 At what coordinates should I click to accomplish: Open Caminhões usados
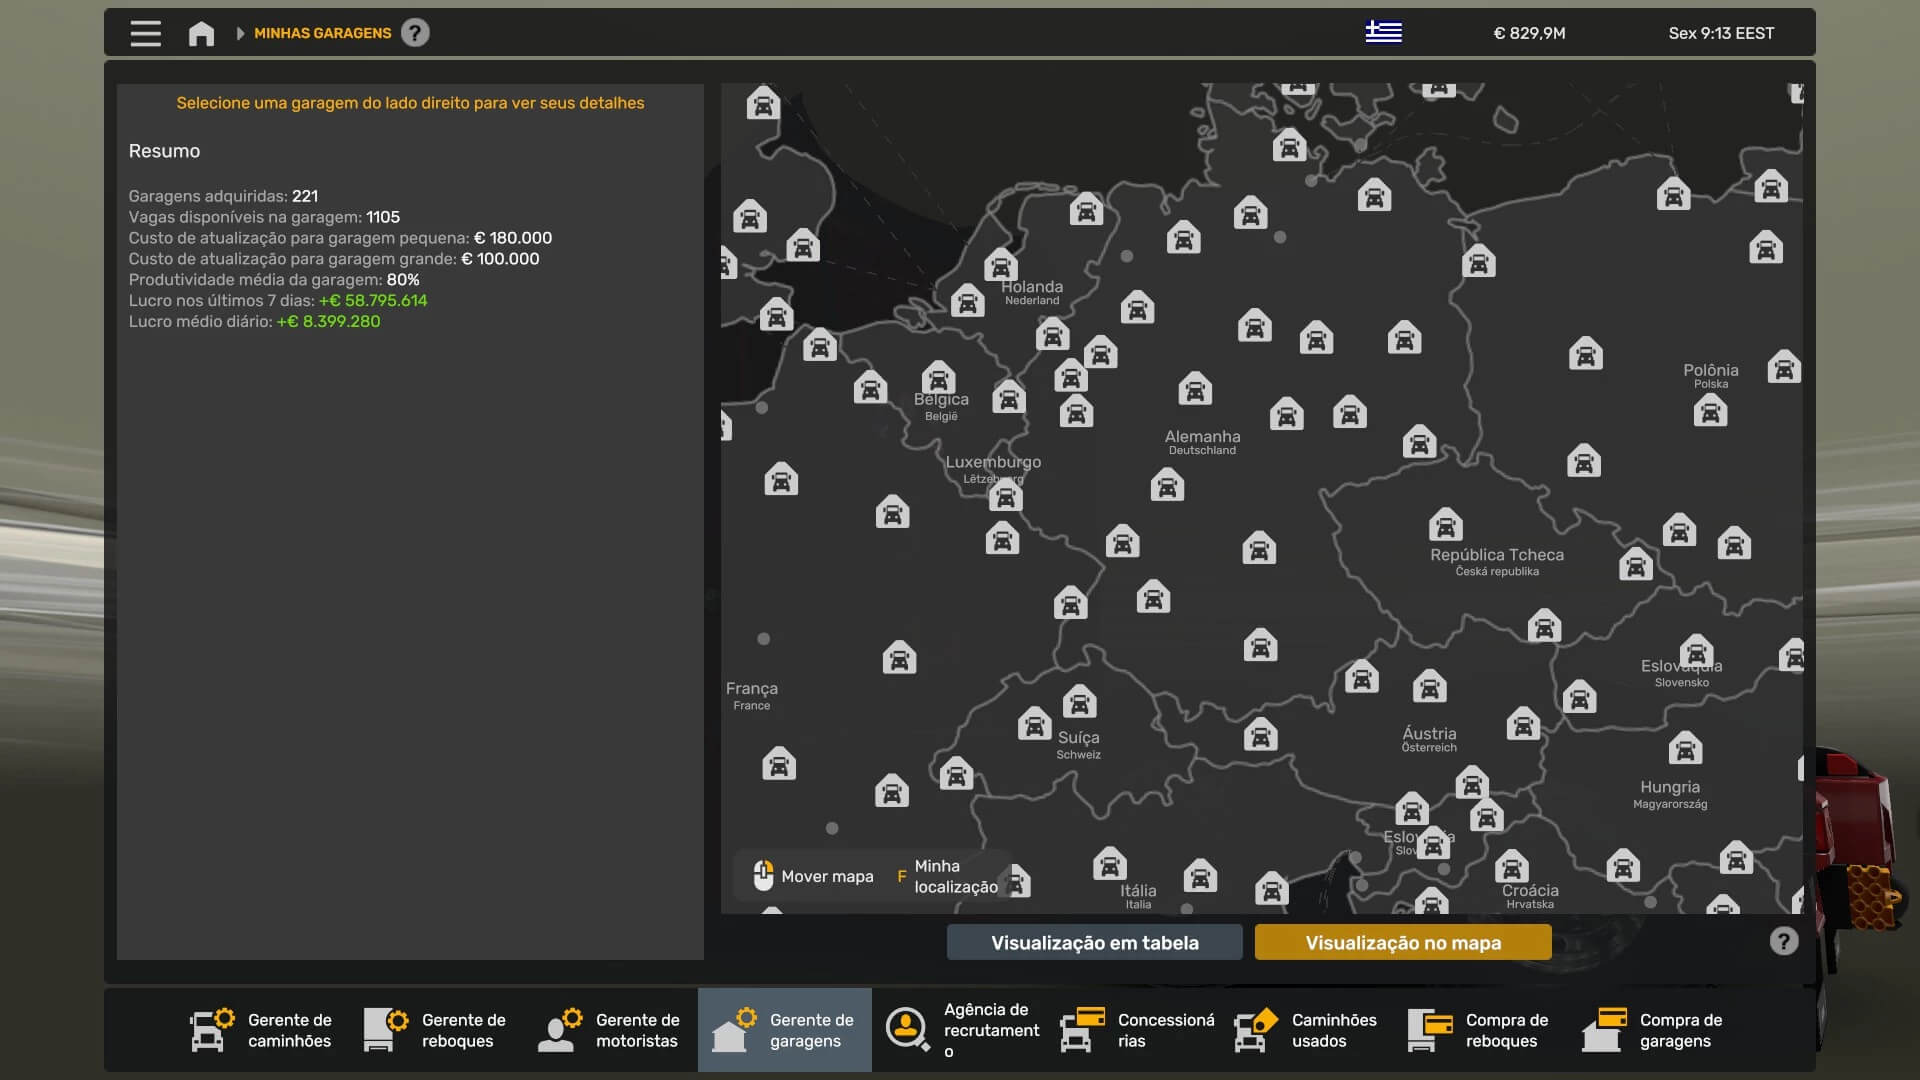[x=1306, y=1030]
